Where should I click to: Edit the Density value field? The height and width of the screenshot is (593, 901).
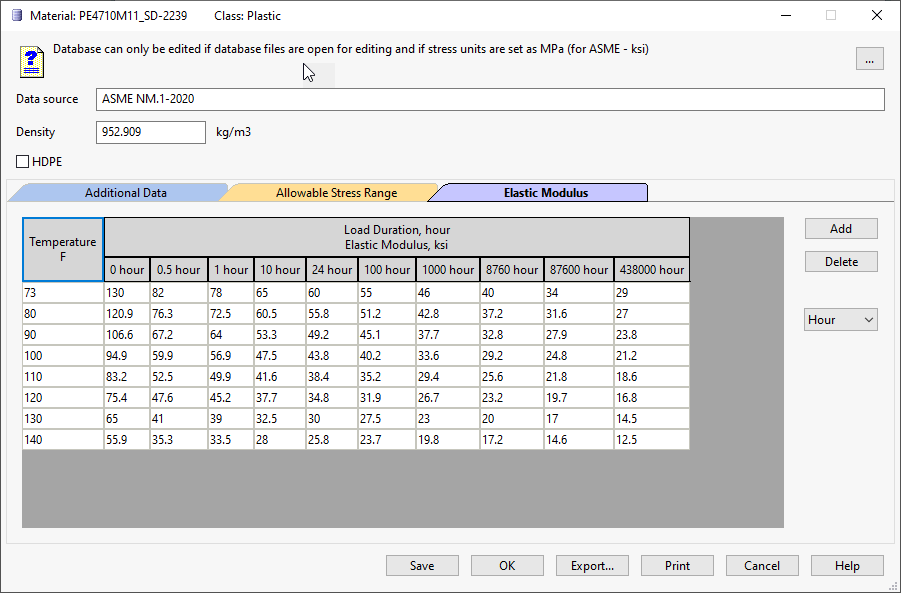tap(150, 132)
